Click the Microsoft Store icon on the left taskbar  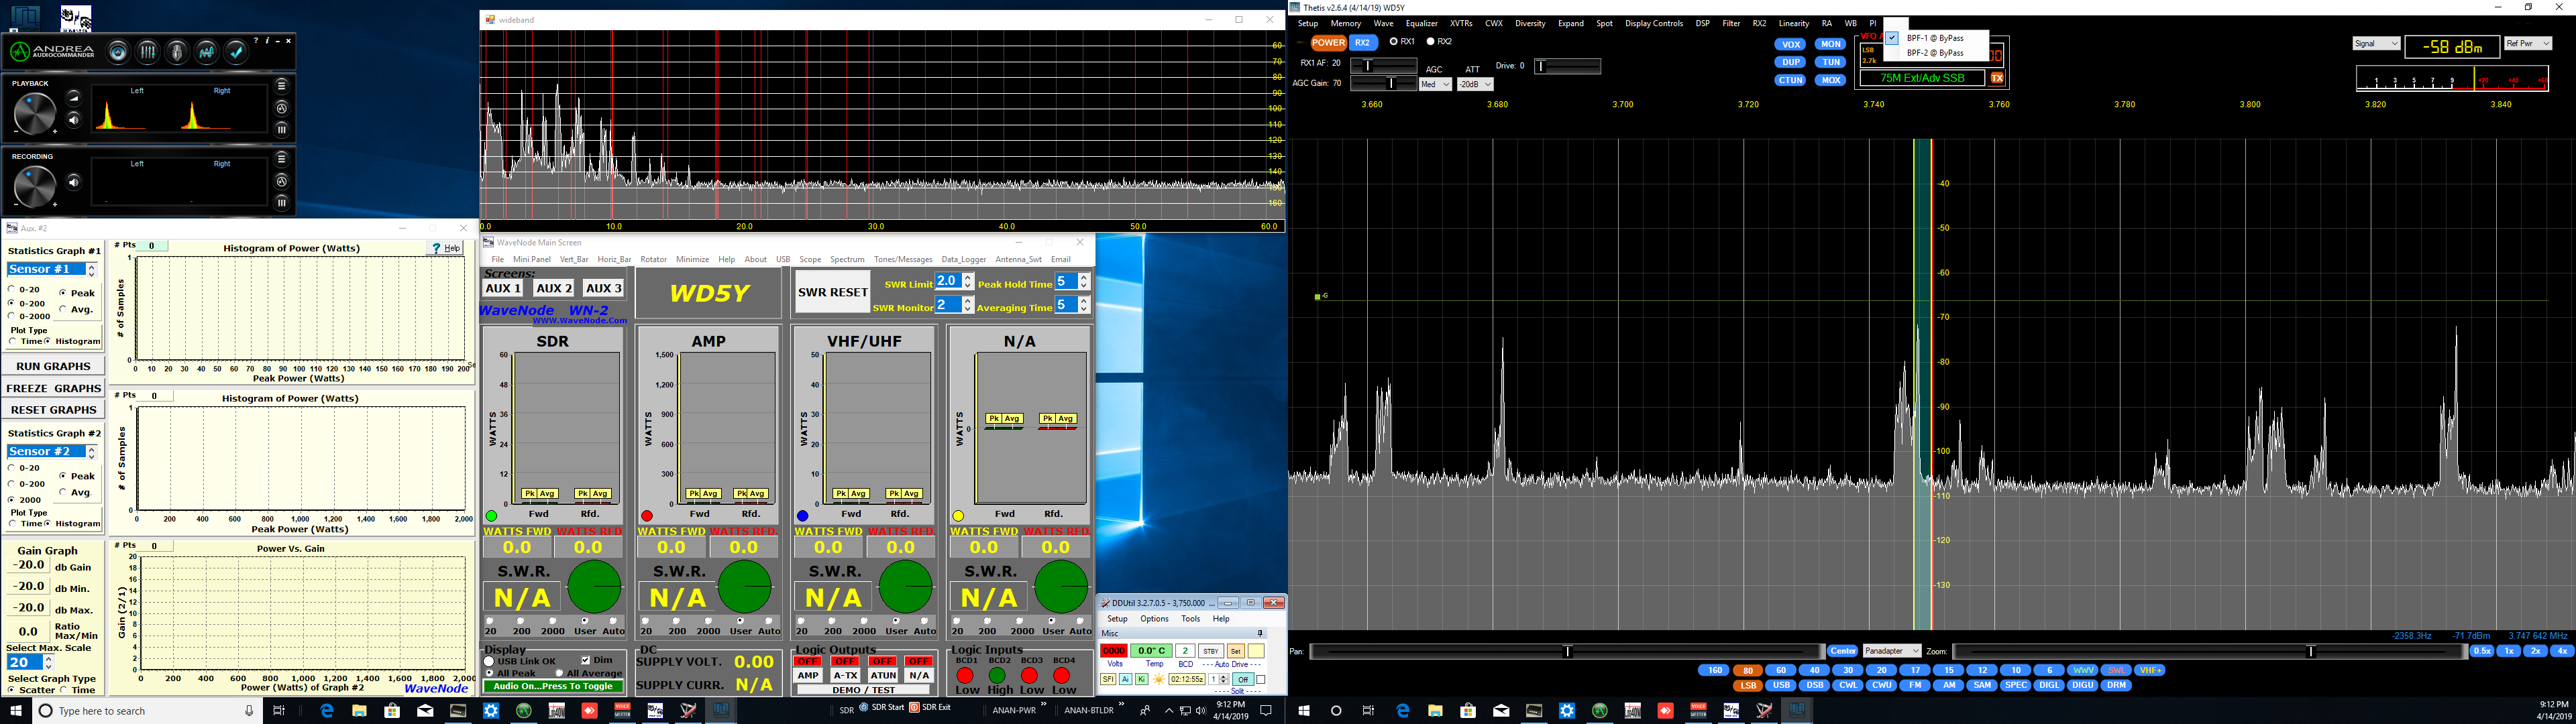pos(392,711)
